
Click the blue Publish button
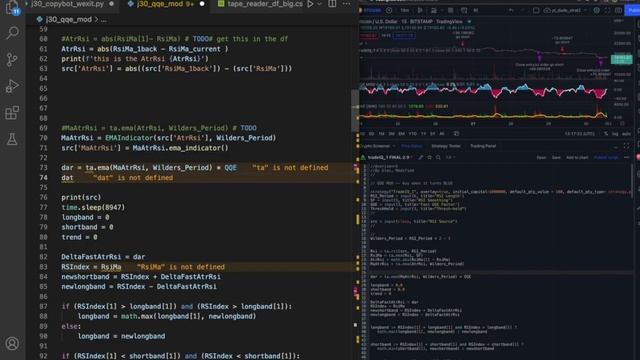point(632,10)
